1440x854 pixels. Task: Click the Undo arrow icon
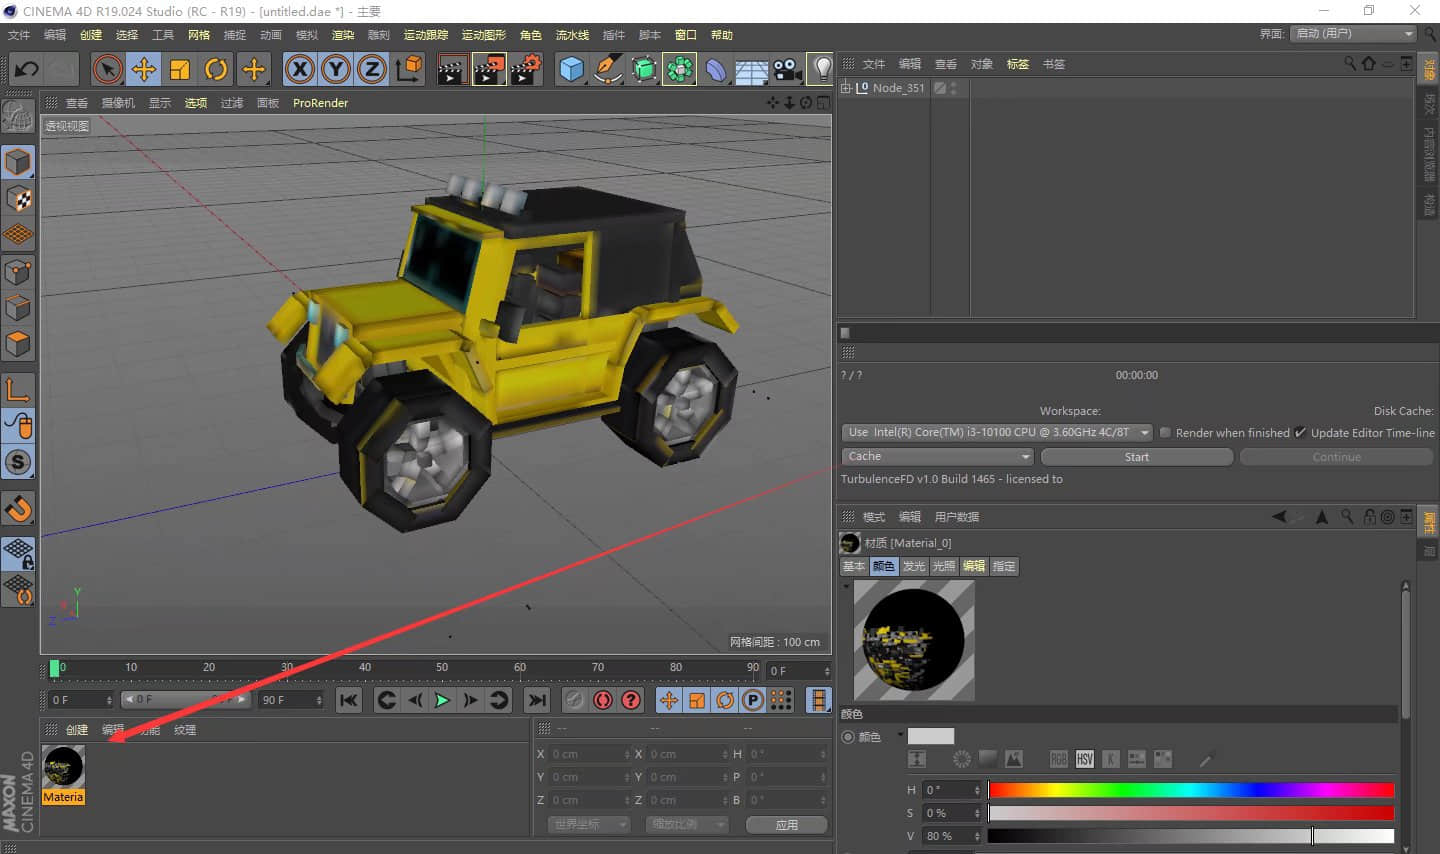[x=27, y=69]
